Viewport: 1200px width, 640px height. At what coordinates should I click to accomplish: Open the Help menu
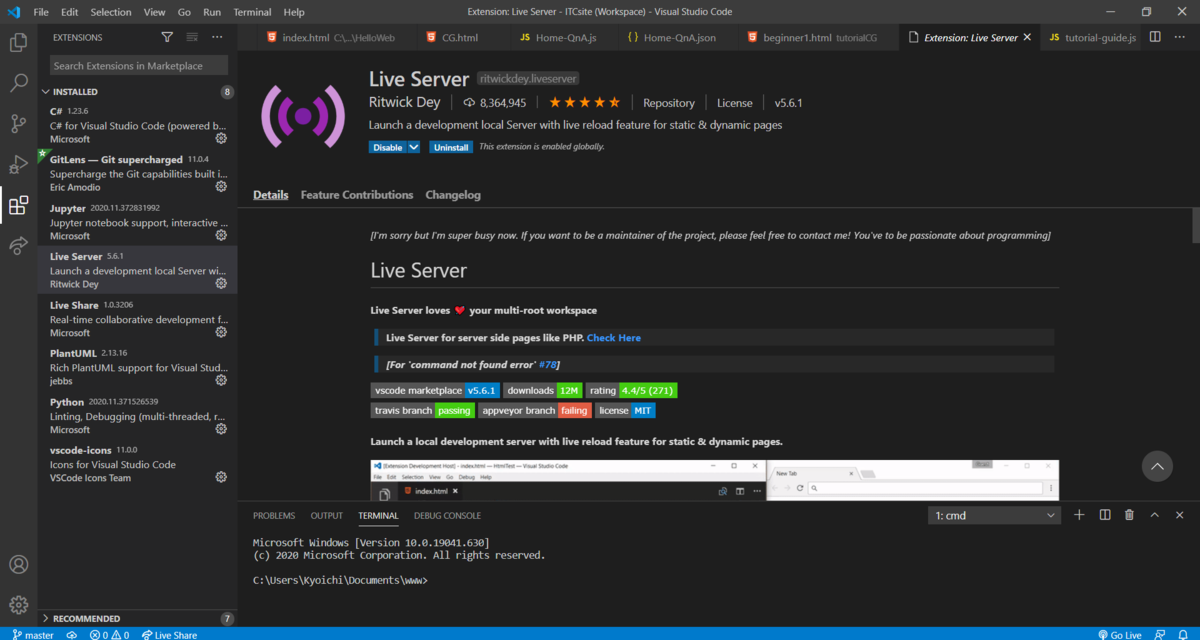pyautogui.click(x=294, y=12)
